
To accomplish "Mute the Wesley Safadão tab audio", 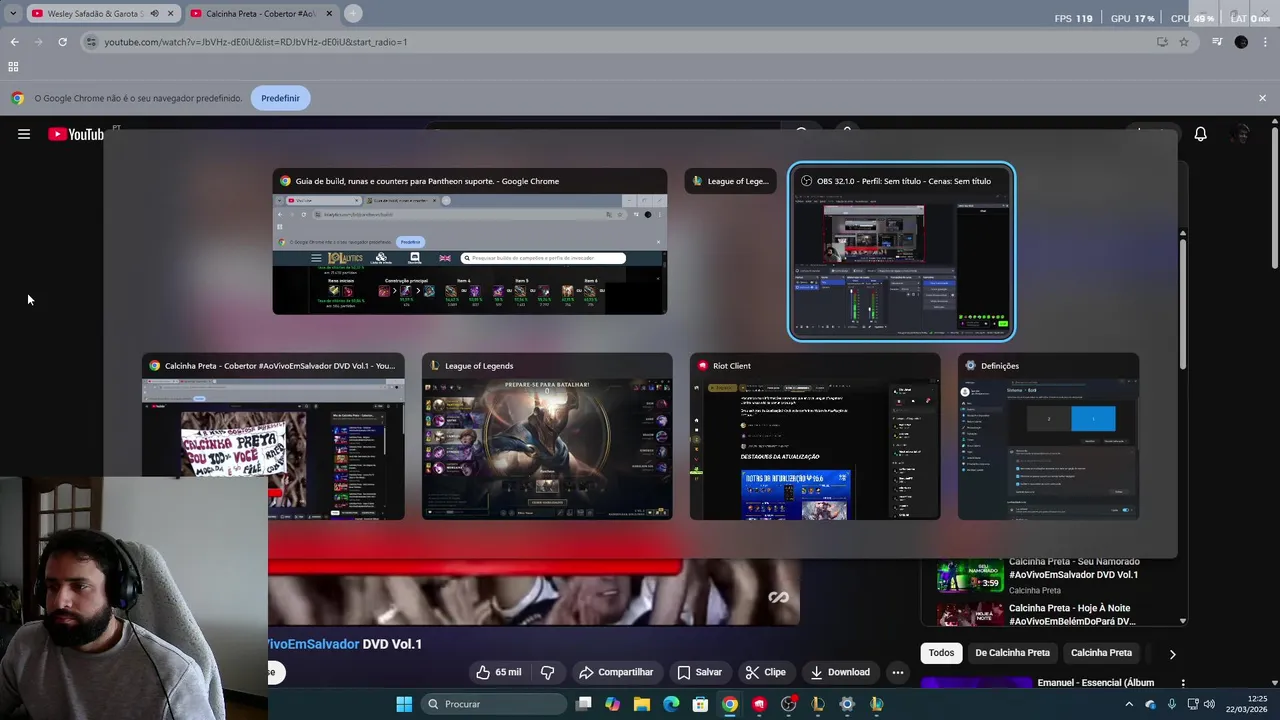I will (x=154, y=14).
